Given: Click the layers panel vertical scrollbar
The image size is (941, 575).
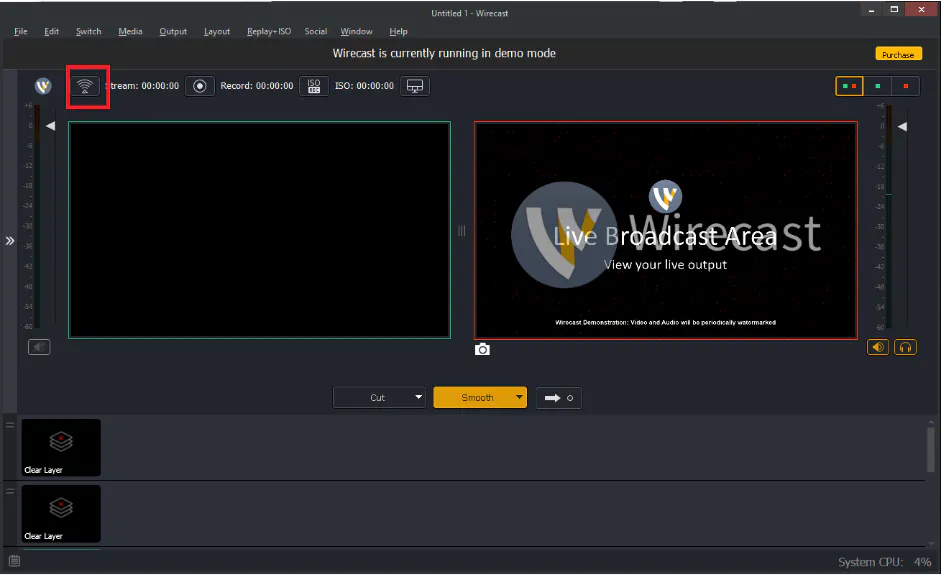Looking at the screenshot, I should click(x=931, y=450).
